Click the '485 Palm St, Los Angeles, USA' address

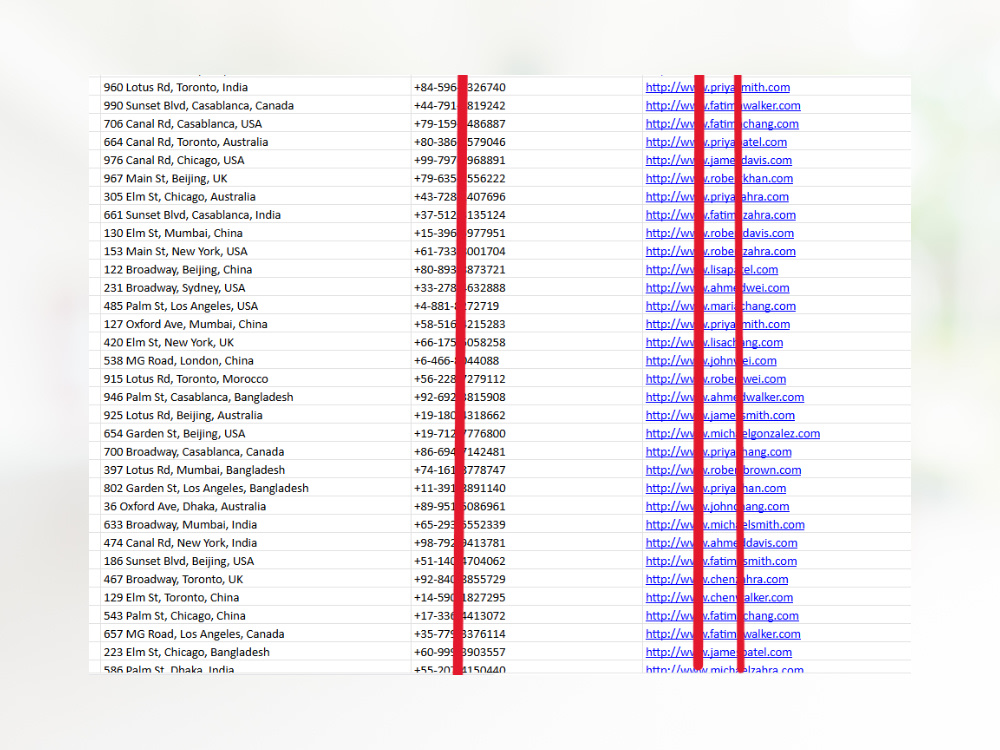(180, 306)
